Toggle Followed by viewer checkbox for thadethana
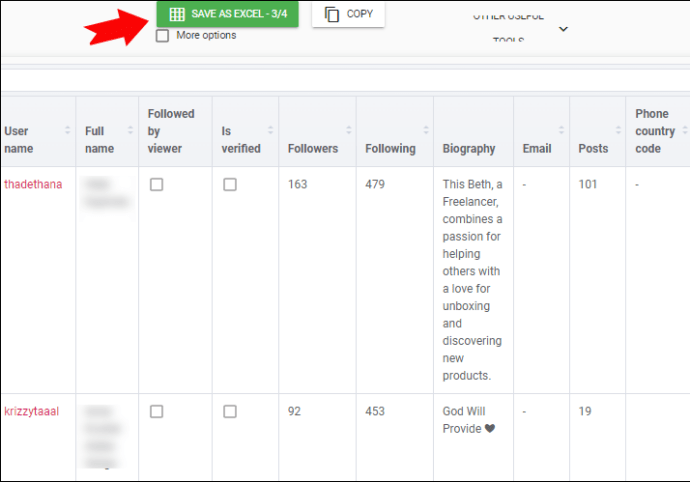This screenshot has width=690, height=482. tap(156, 184)
